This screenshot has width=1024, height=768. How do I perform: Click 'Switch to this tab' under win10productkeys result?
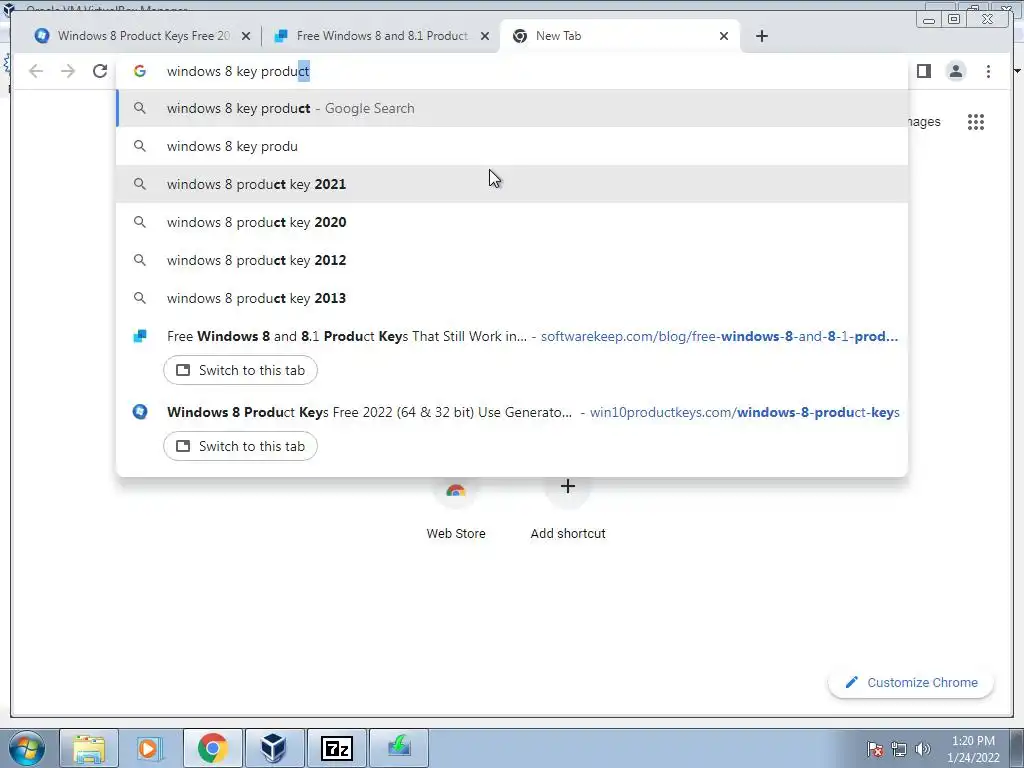point(240,446)
